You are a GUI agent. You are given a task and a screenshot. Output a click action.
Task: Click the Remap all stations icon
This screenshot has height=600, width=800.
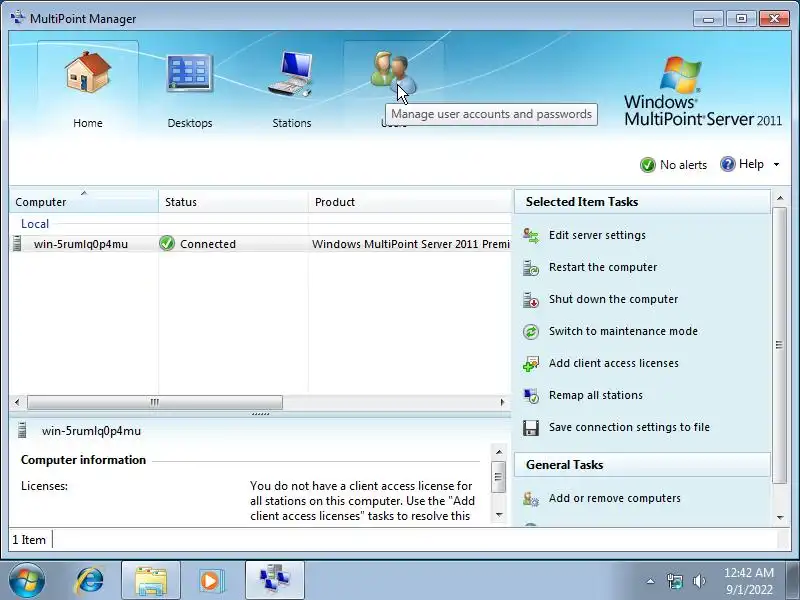click(531, 395)
